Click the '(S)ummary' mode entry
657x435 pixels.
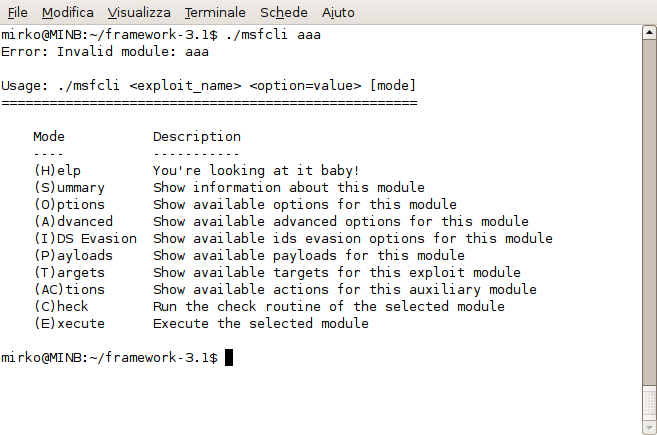click(69, 187)
